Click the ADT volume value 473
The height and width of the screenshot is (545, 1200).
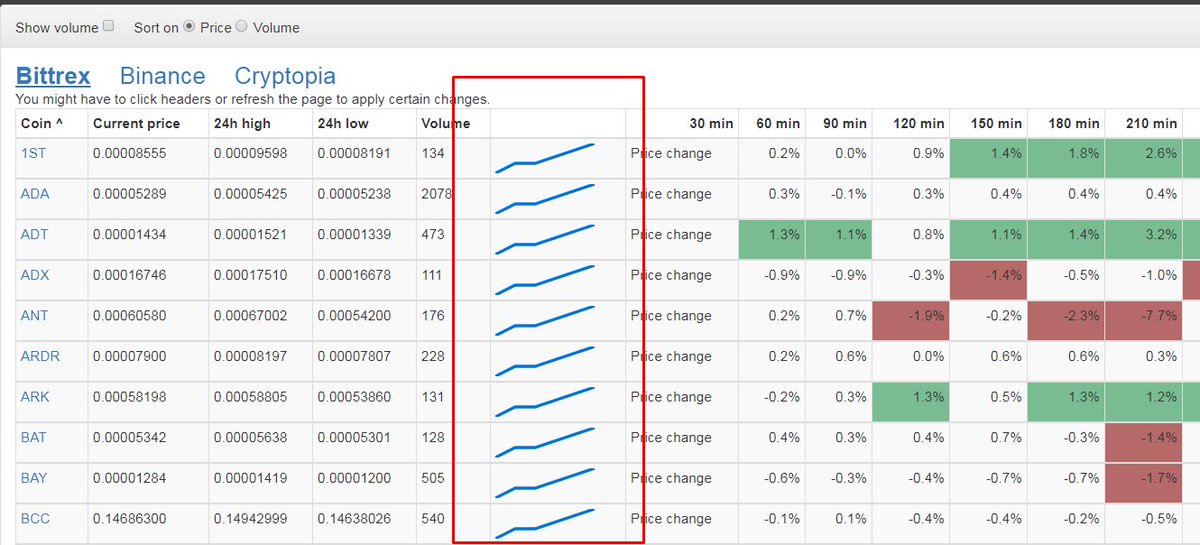point(434,235)
